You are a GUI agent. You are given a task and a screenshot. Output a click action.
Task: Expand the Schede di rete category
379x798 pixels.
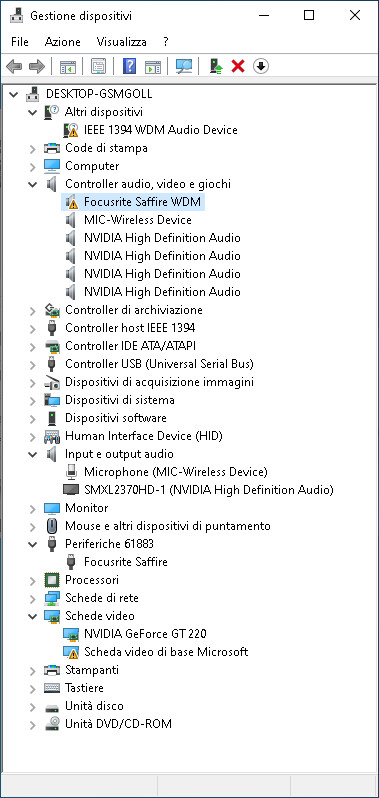33,598
